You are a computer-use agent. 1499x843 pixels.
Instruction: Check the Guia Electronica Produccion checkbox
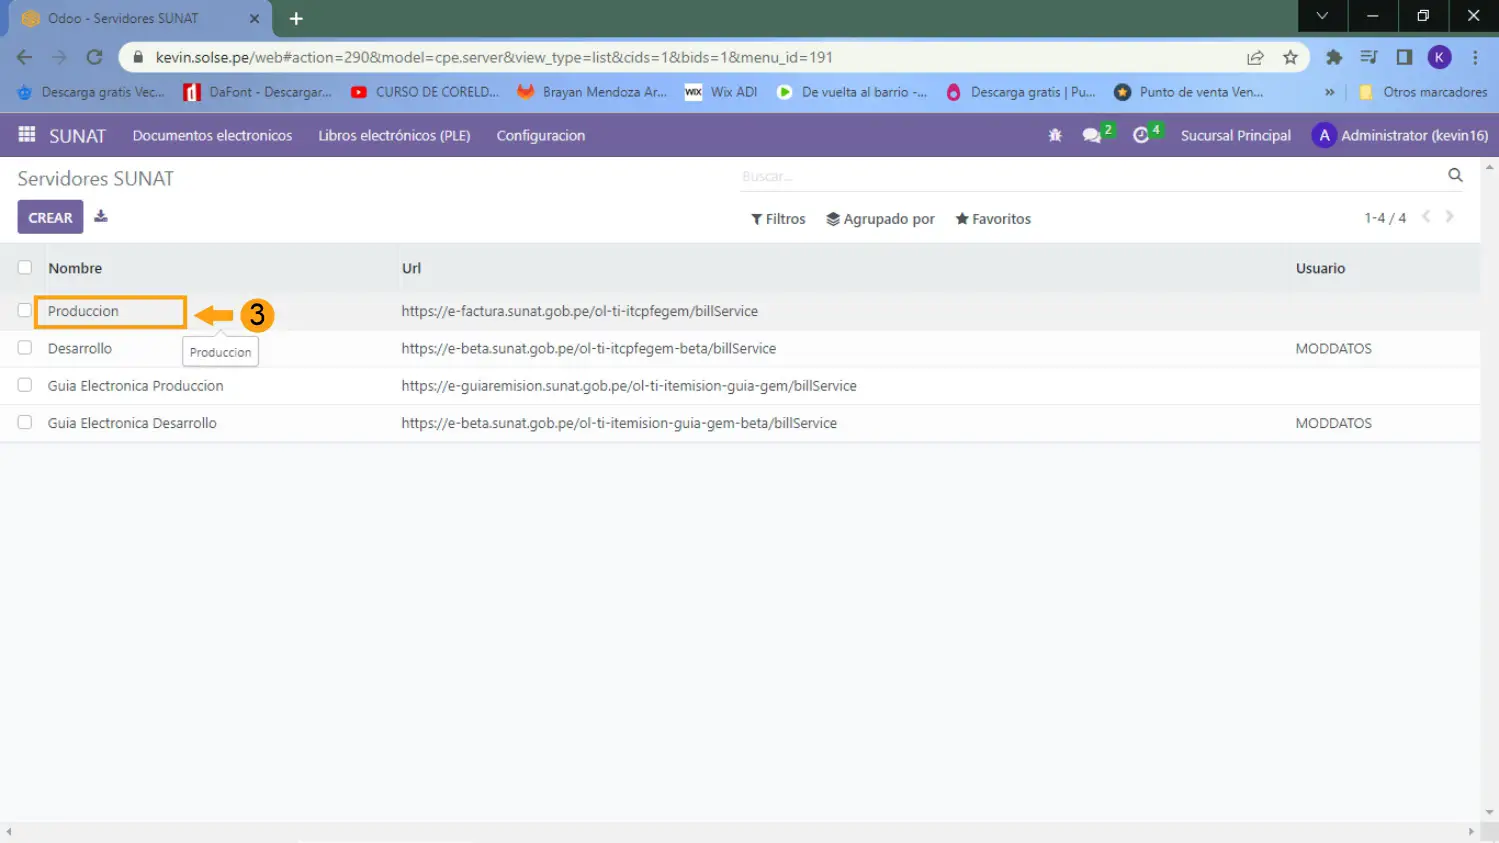(x=25, y=385)
